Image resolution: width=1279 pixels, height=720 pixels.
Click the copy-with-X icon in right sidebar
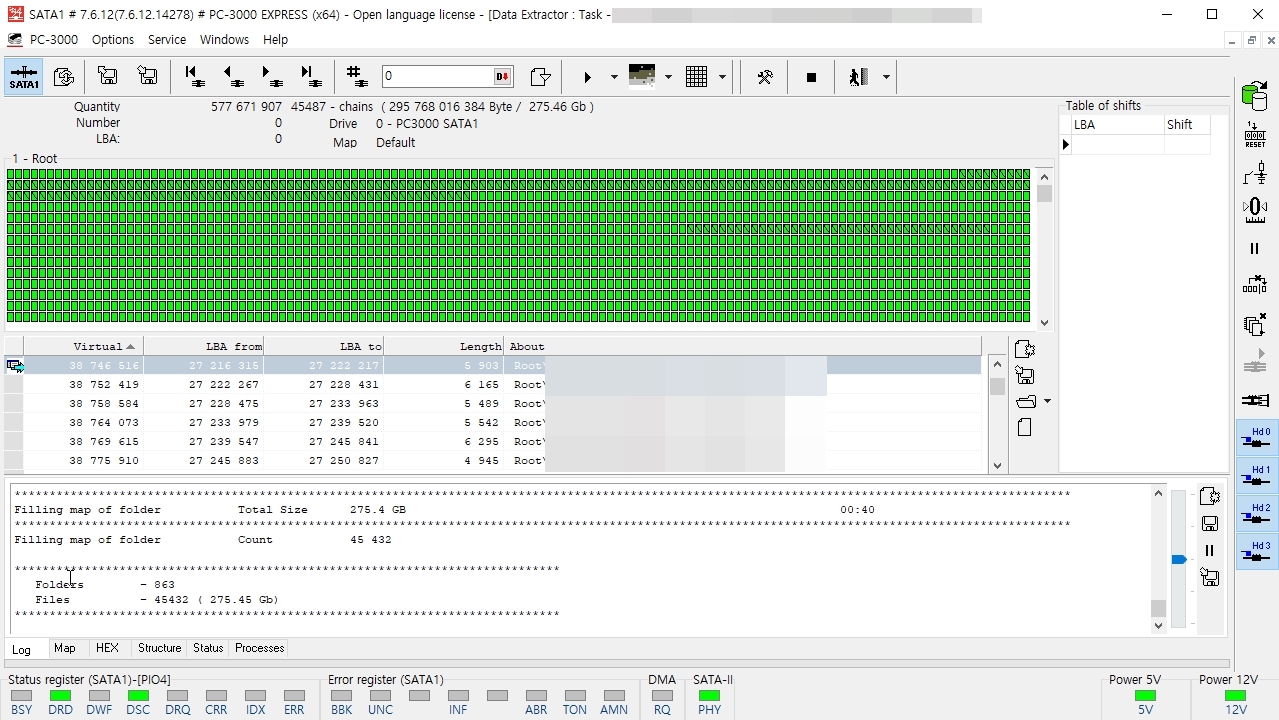click(x=1255, y=324)
